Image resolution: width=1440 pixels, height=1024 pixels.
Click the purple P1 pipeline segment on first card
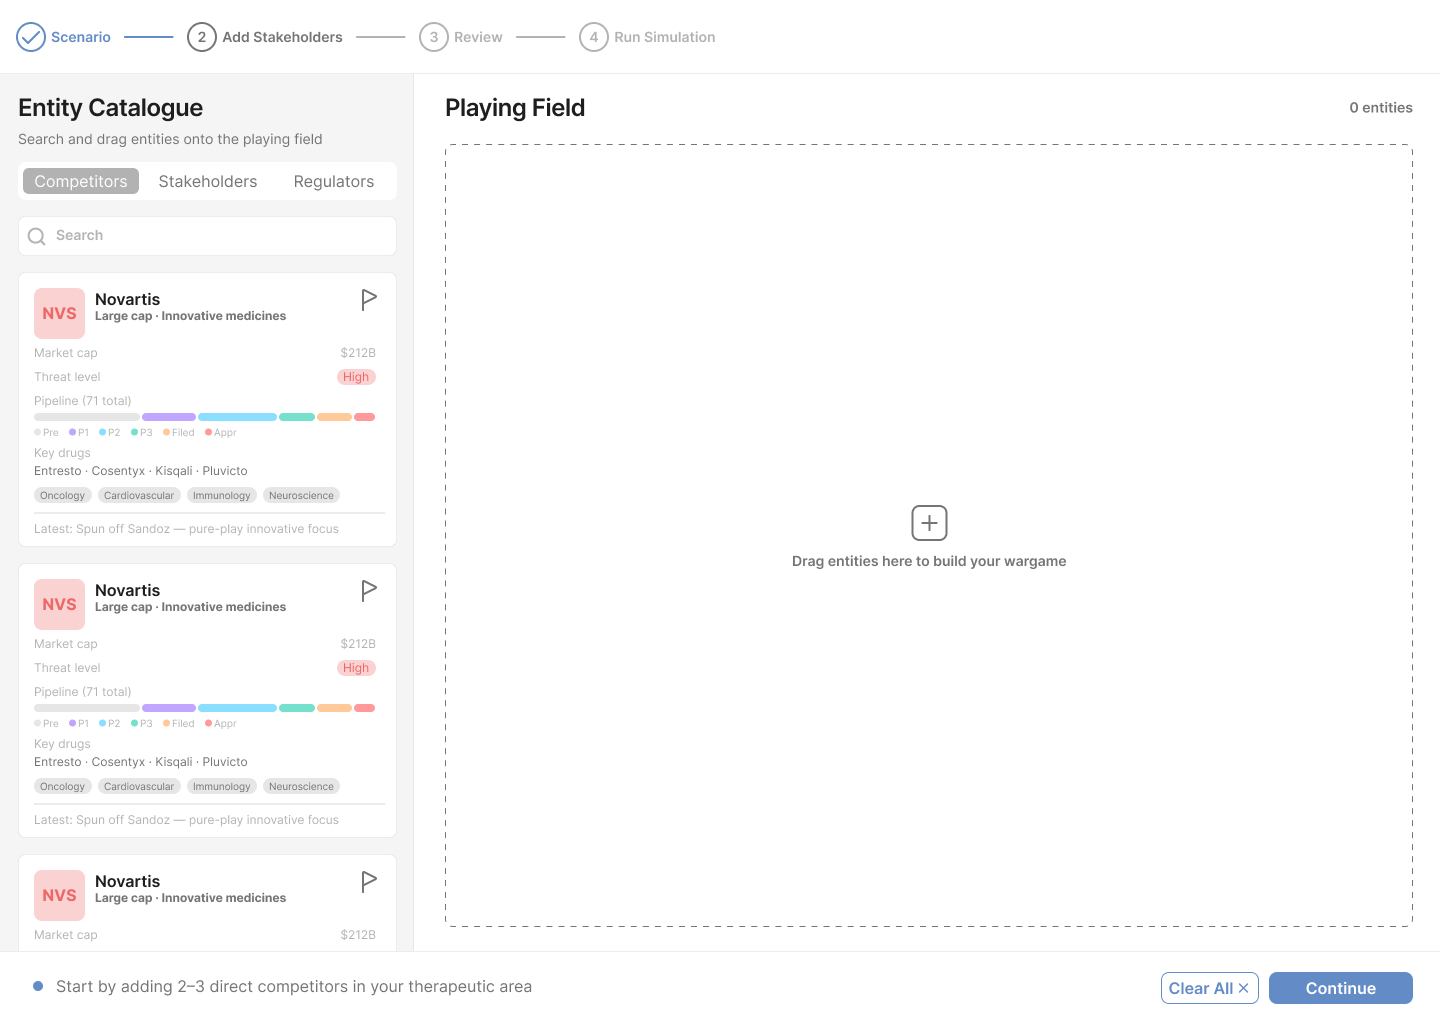[169, 417]
